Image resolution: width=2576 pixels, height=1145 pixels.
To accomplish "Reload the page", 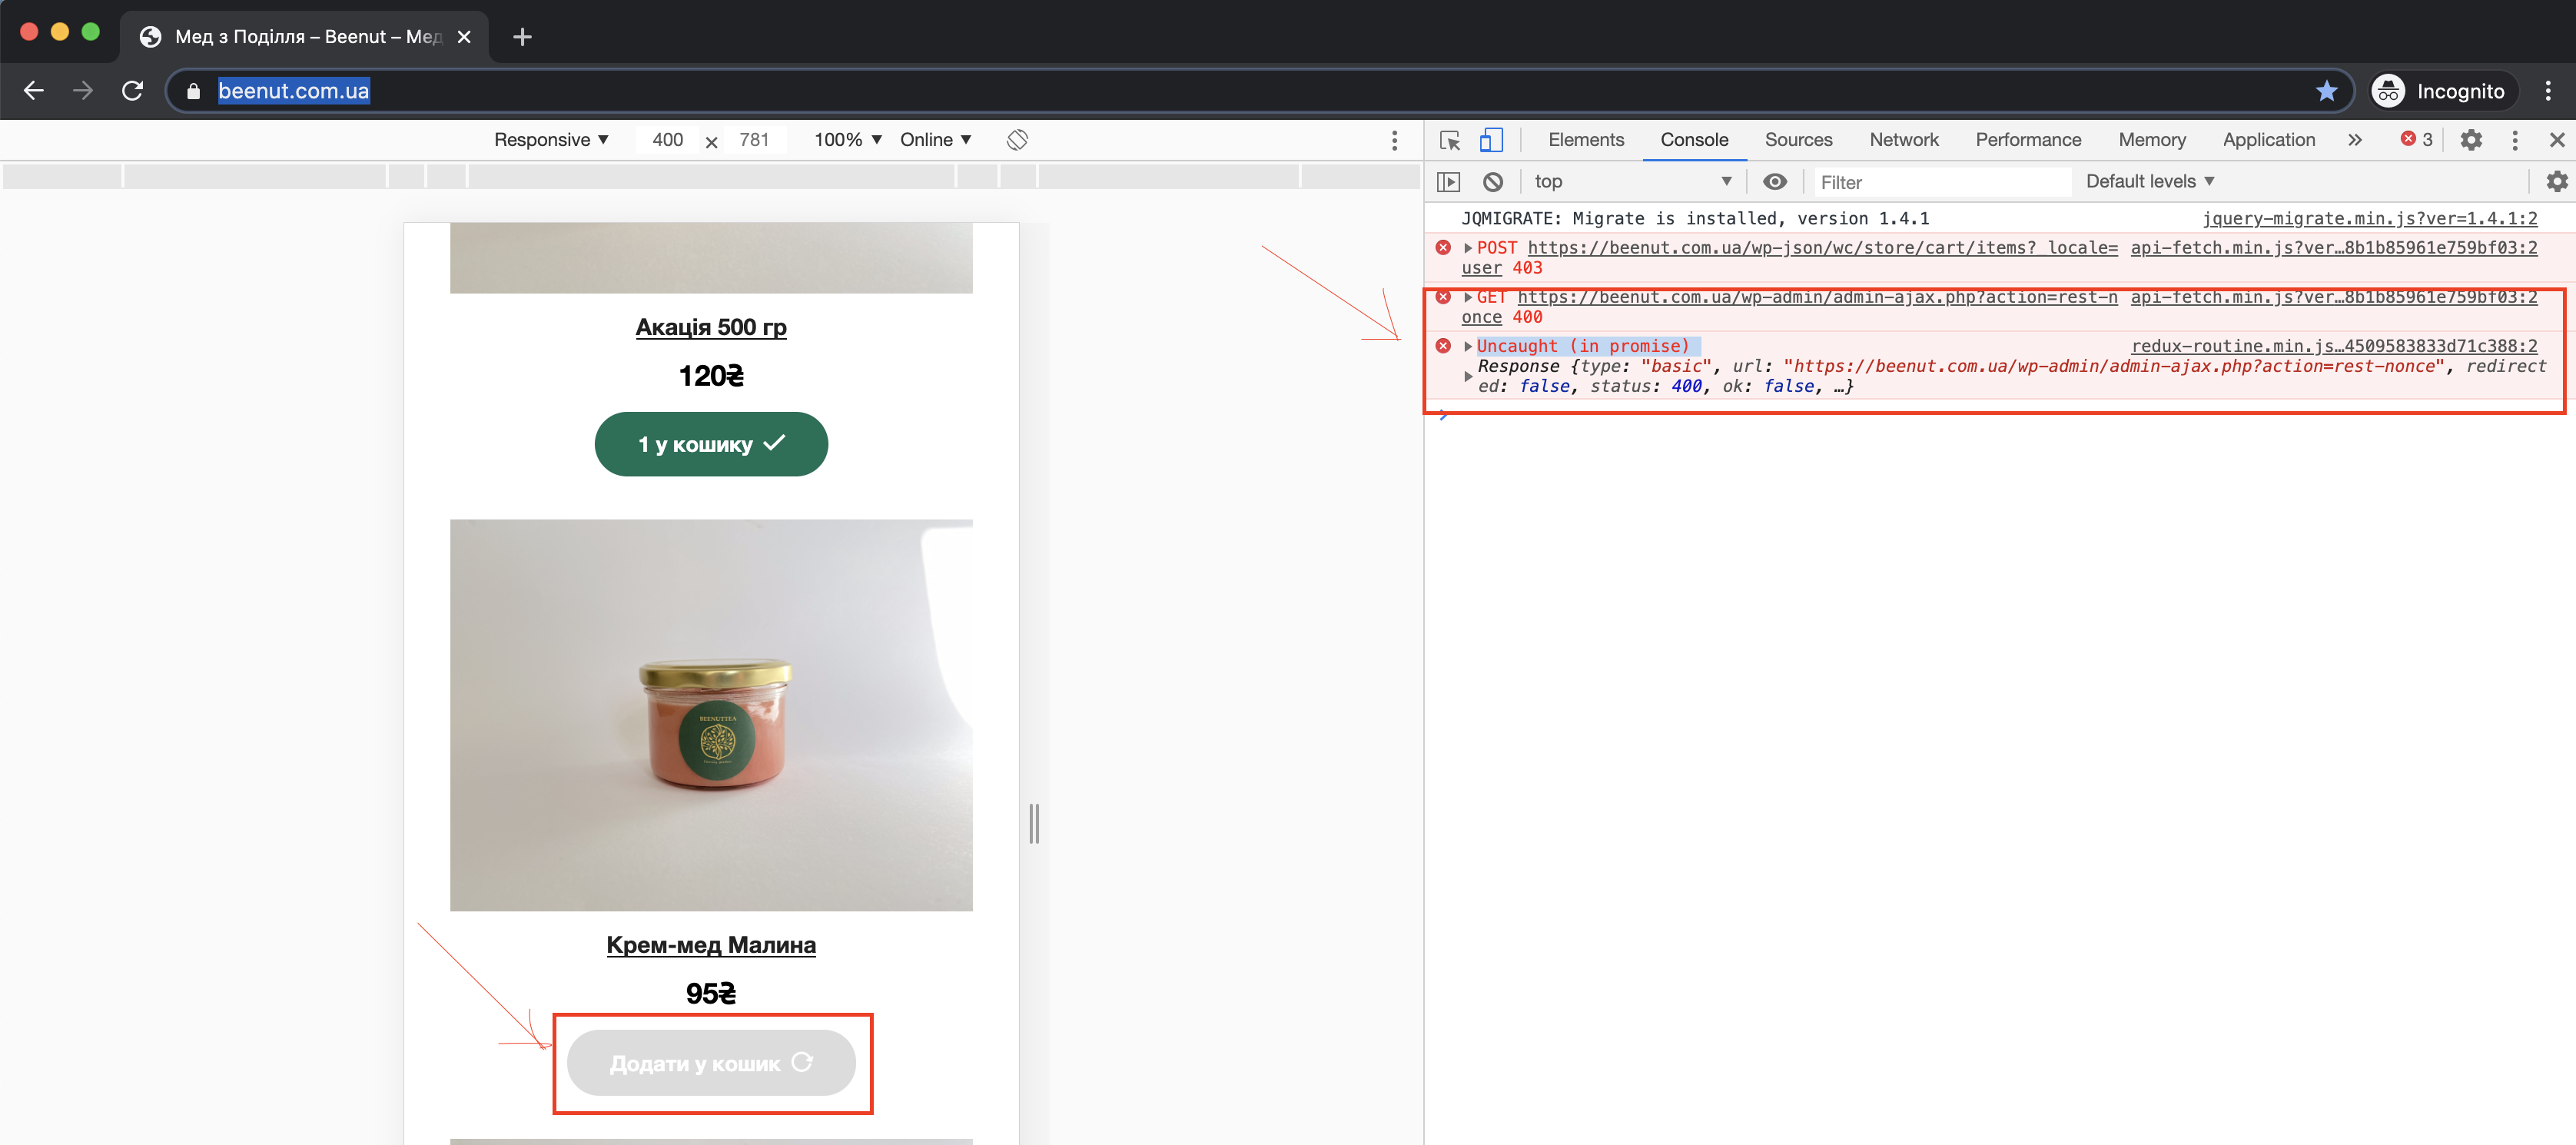I will [132, 91].
